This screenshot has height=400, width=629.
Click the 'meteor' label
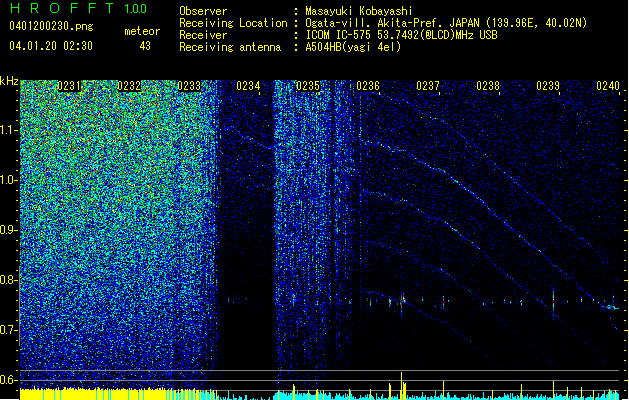click(142, 31)
